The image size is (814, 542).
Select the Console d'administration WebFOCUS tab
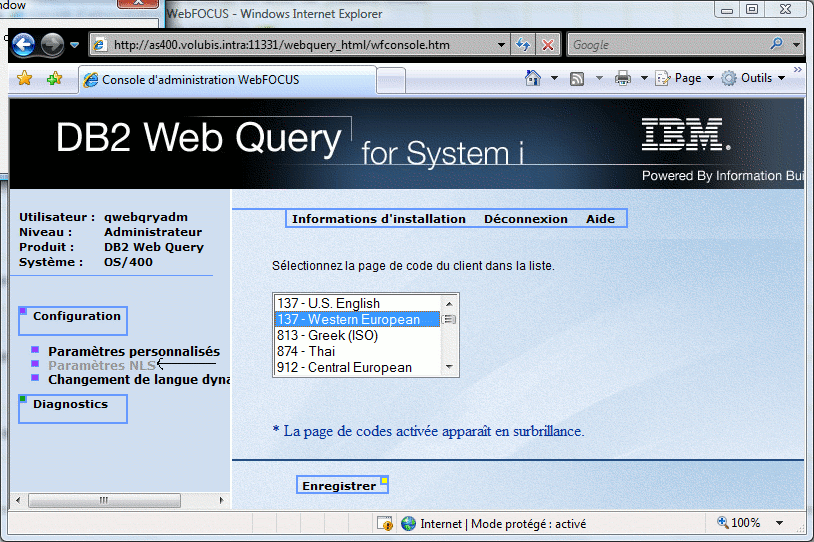(227, 80)
